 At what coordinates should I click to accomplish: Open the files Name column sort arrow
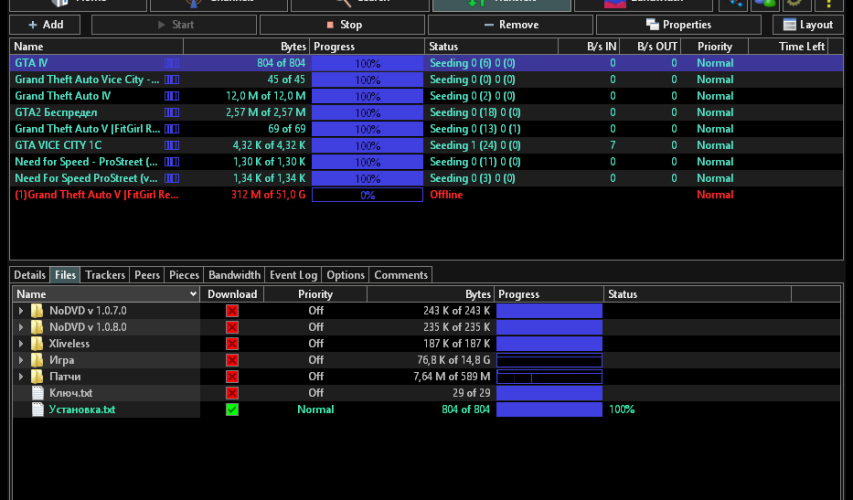tap(193, 294)
